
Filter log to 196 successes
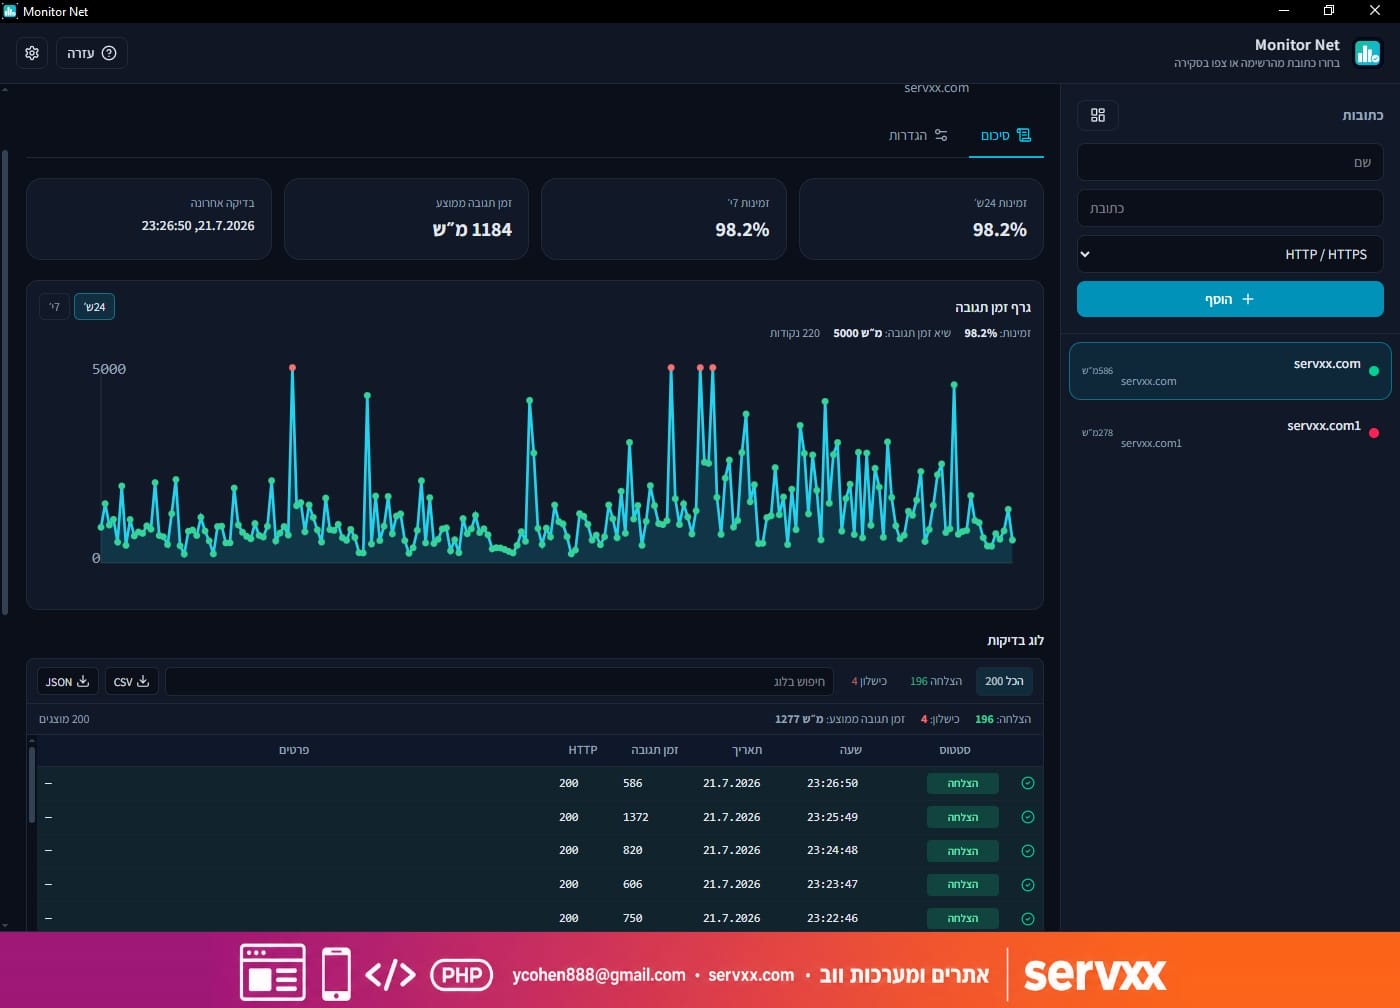[936, 681]
